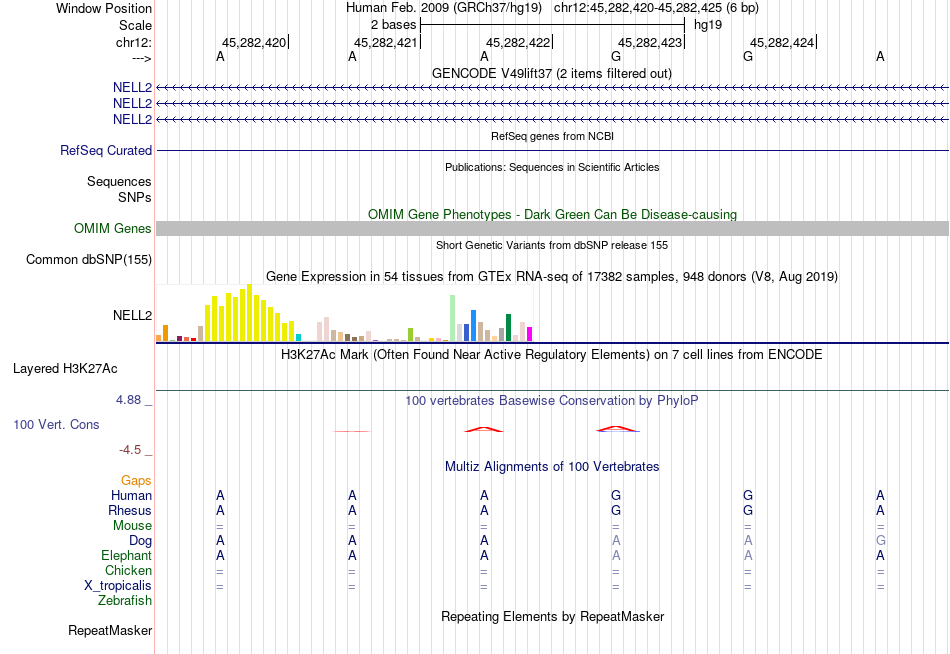This screenshot has height=654, width=950.
Task: Click the first NELL2 GENCODE transcript label
Action: 132,87
